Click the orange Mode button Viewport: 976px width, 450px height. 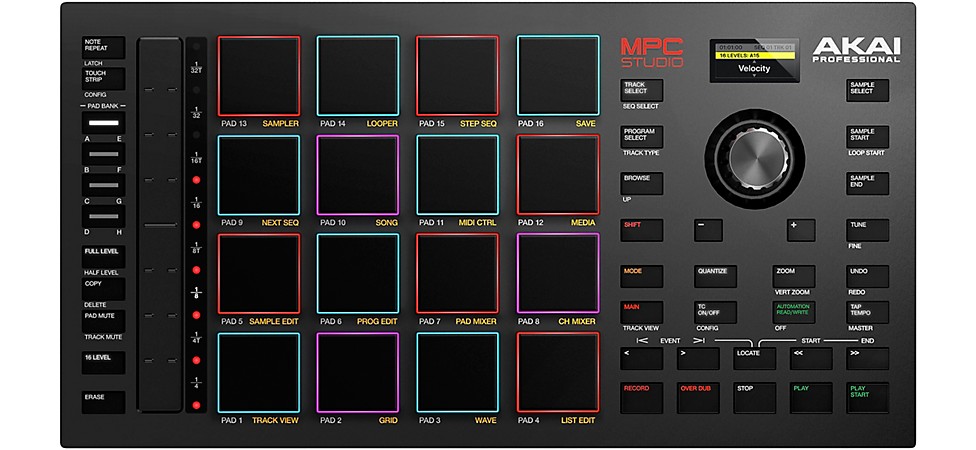(642, 276)
